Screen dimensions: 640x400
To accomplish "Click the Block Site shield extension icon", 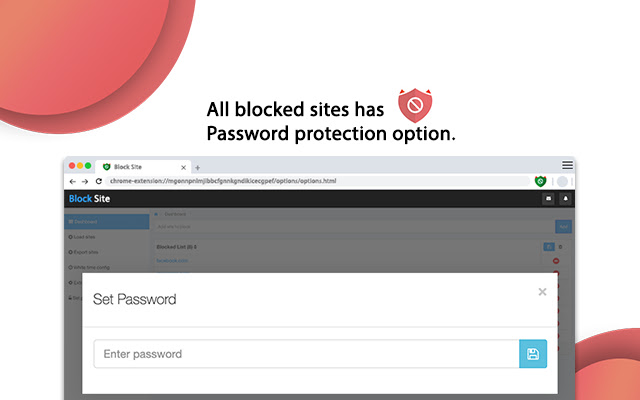I will pyautogui.click(x=541, y=181).
